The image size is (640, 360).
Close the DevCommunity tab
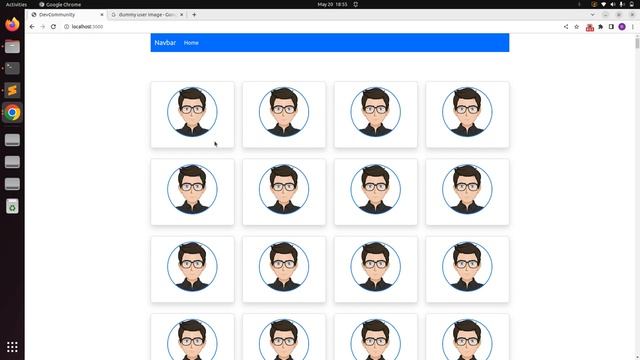coord(102,15)
